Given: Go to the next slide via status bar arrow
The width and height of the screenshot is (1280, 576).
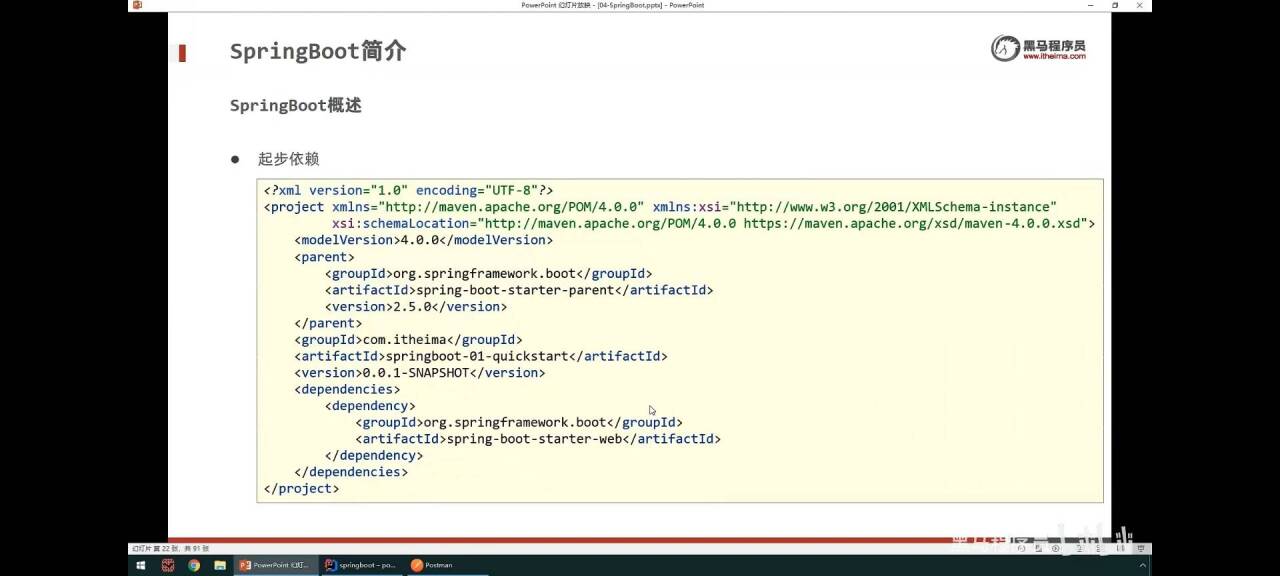Looking at the screenshot, I should (1056, 548).
